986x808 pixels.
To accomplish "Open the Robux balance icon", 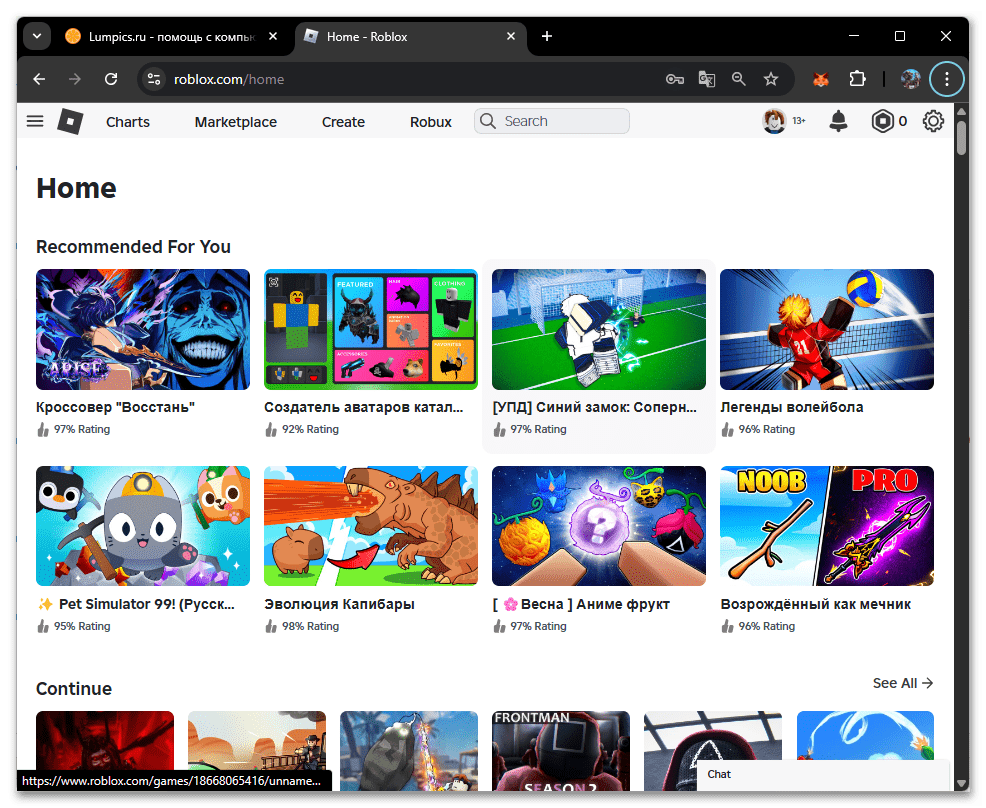I will coord(882,121).
